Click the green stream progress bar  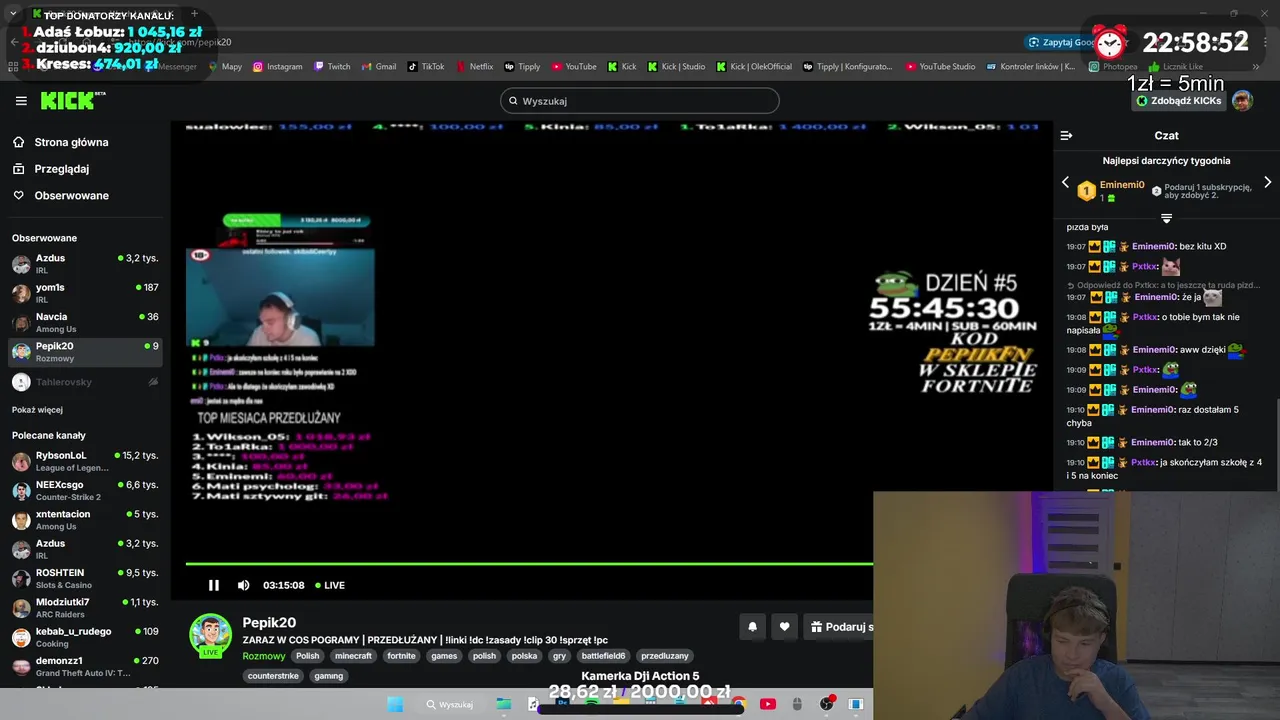tap(529, 564)
